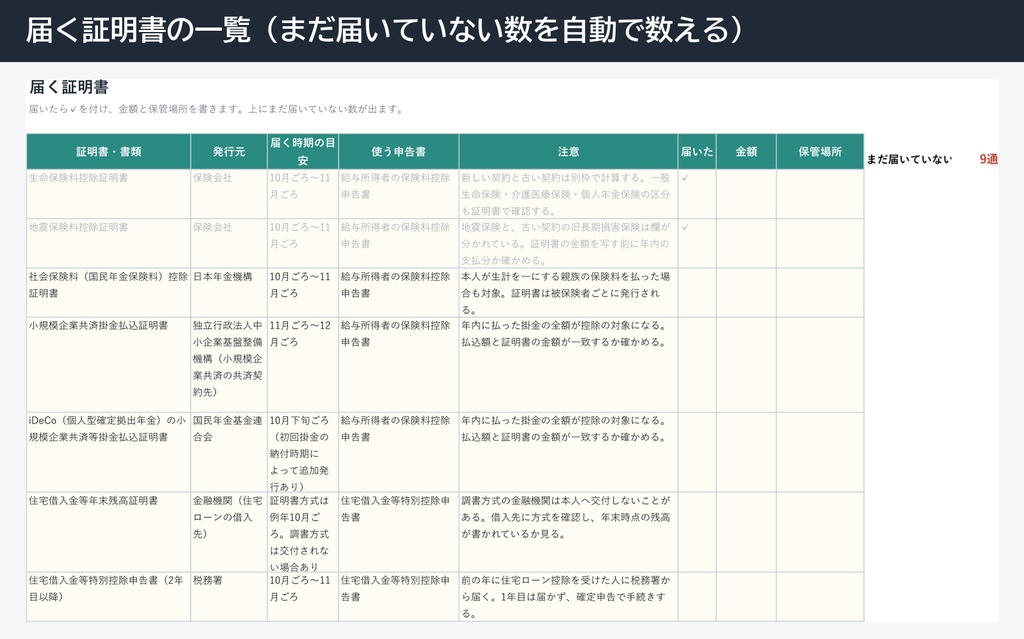The width and height of the screenshot is (1024, 639).
Task: Select the 使う申告書 column header
Action: (x=398, y=152)
